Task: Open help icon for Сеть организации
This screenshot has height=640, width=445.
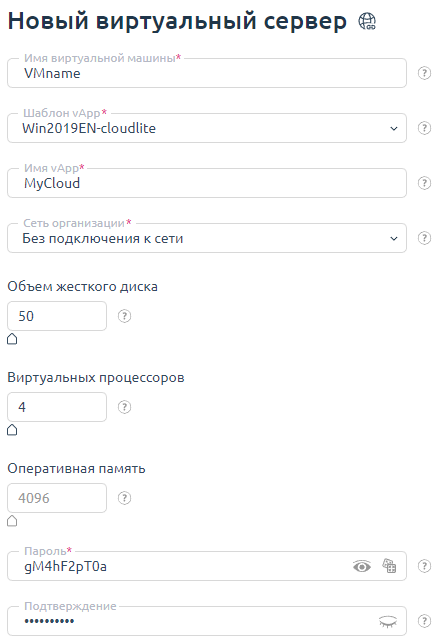Action: click(425, 238)
